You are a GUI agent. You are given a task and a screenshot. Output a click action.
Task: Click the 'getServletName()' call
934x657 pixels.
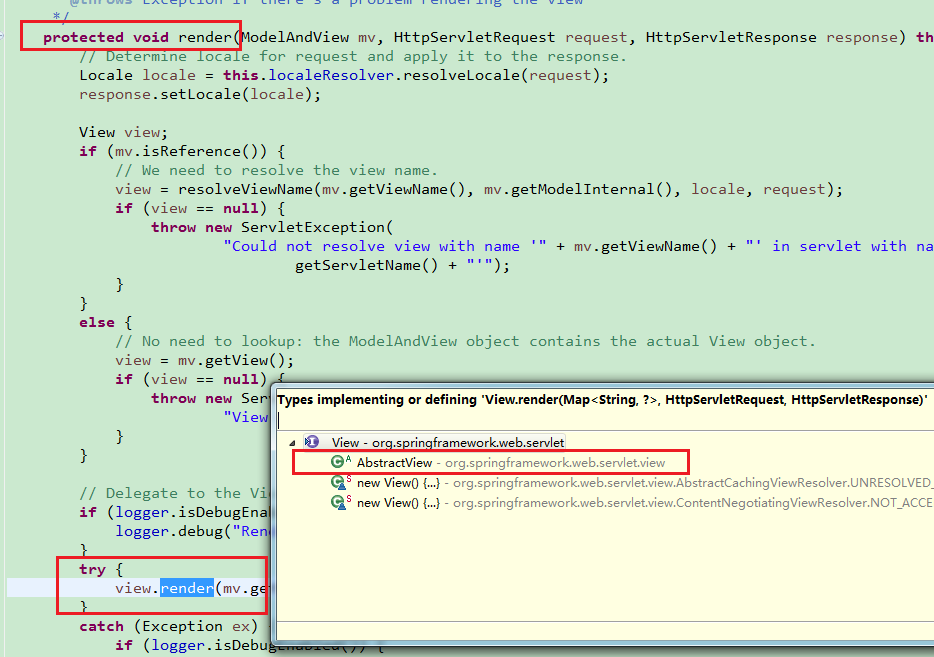pos(366,266)
